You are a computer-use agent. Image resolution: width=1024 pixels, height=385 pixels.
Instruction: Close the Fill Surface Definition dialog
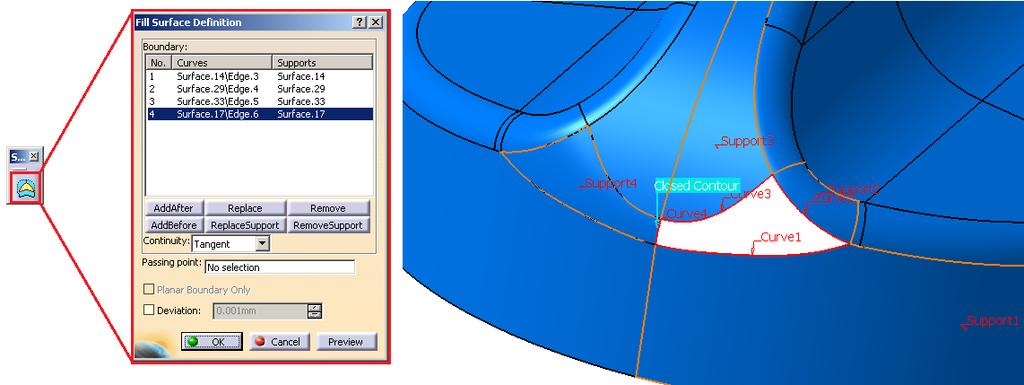point(376,22)
